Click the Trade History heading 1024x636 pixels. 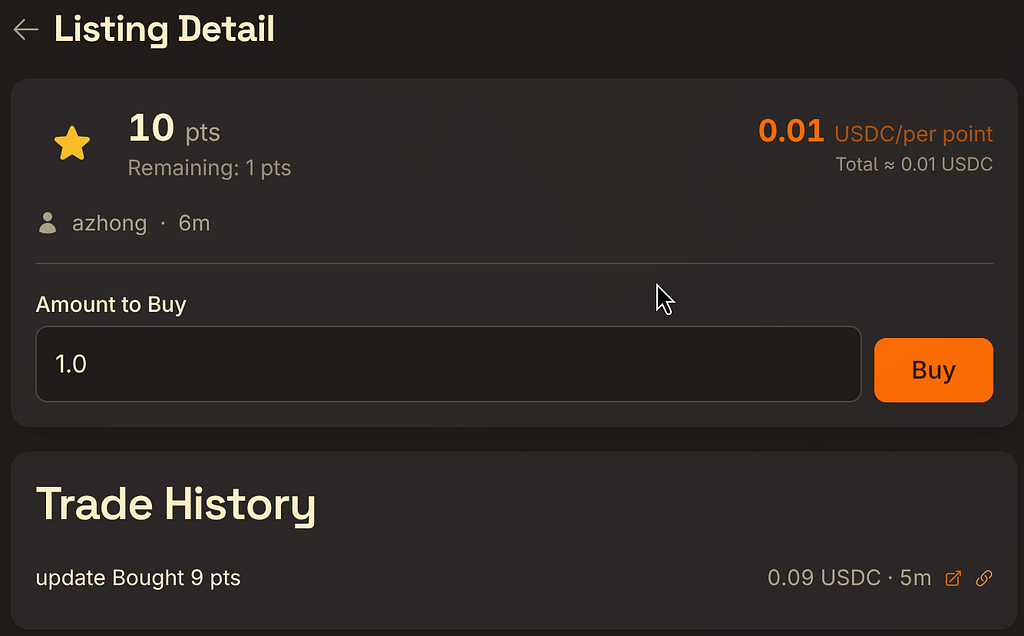point(176,504)
